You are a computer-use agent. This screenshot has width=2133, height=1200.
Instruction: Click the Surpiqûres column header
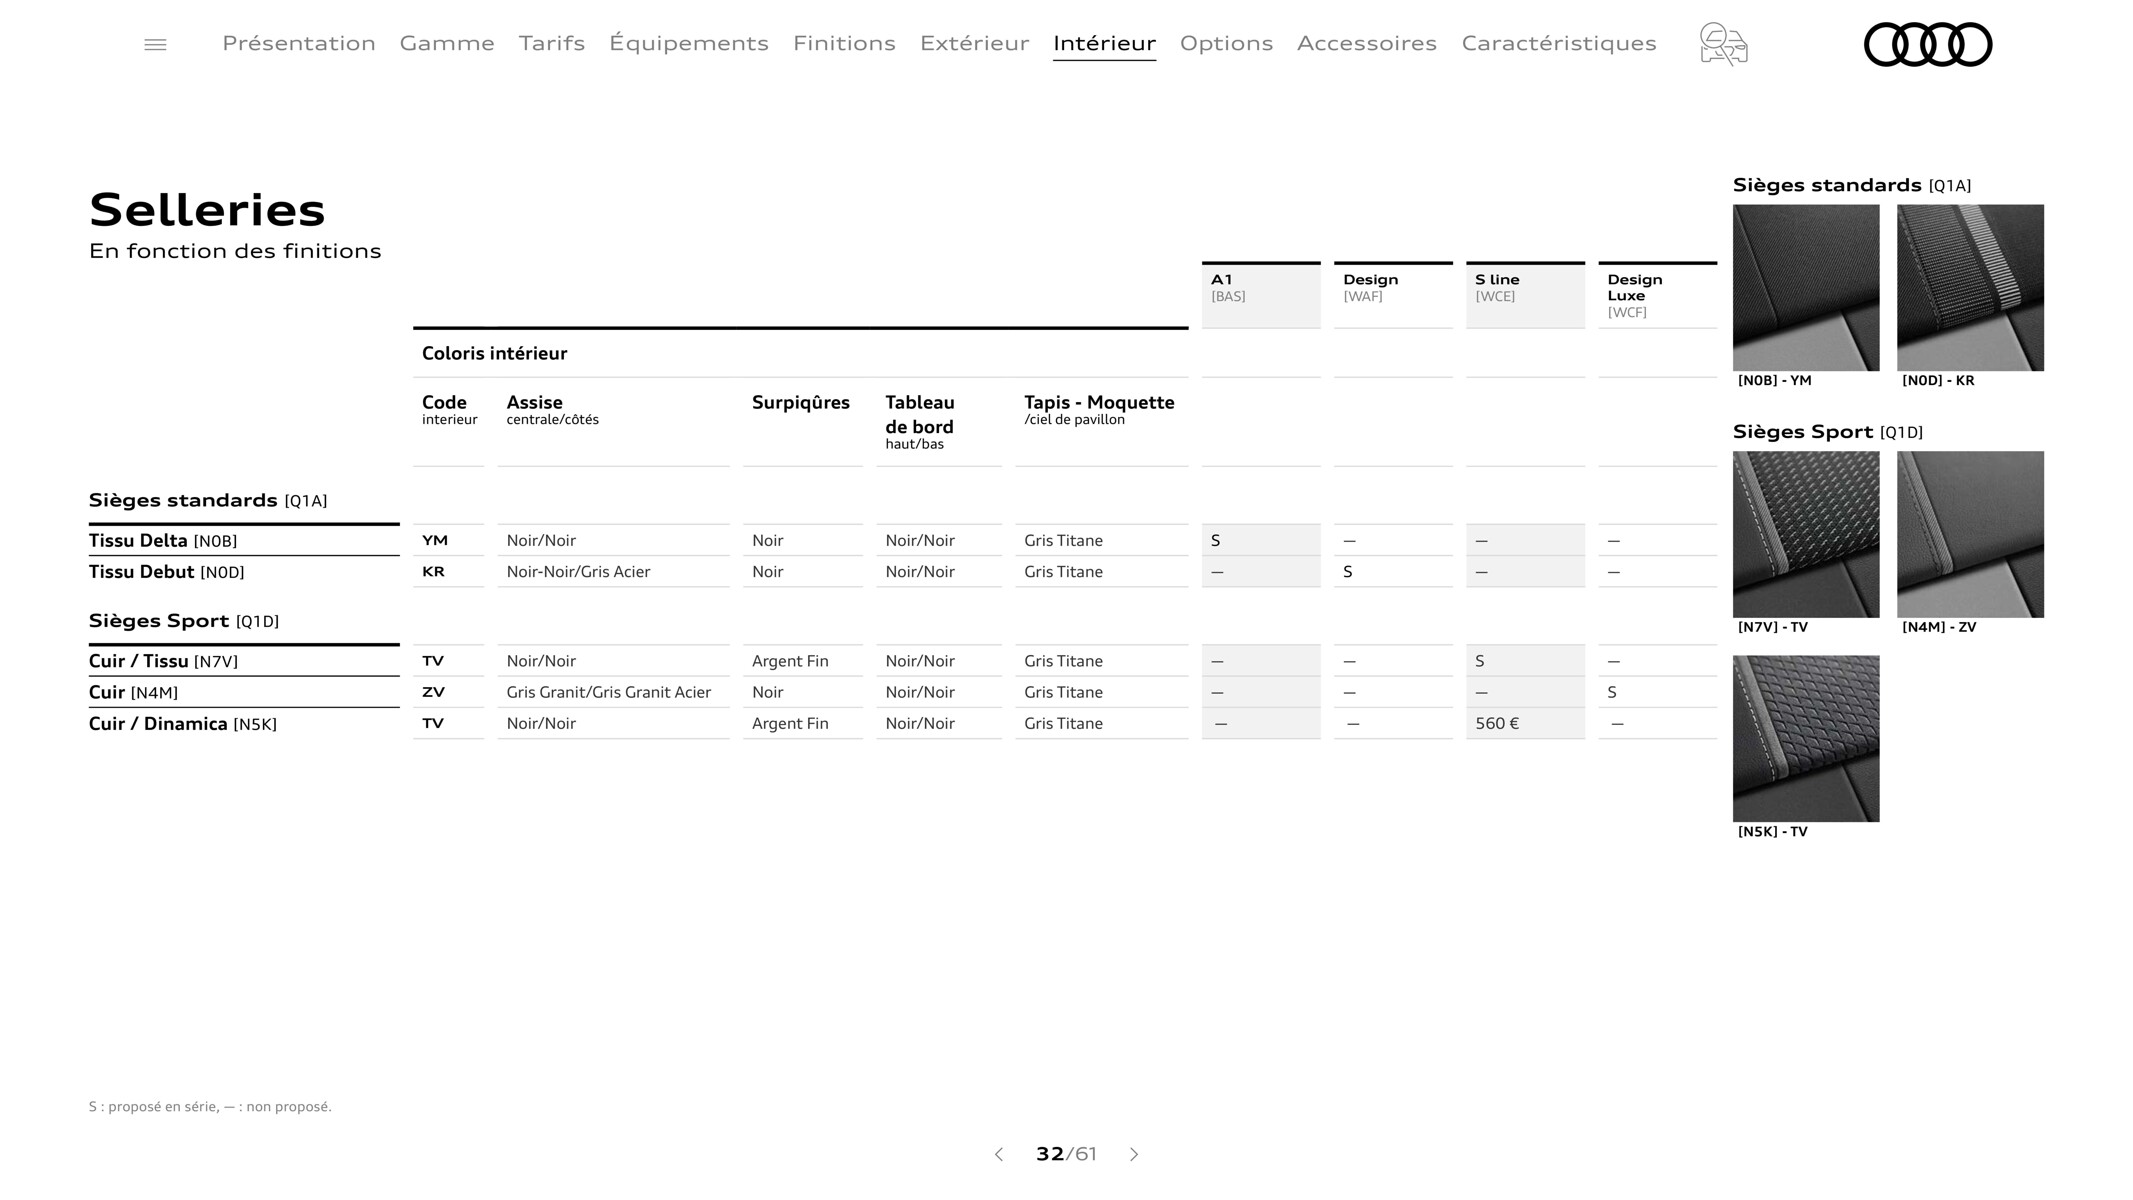pos(801,403)
